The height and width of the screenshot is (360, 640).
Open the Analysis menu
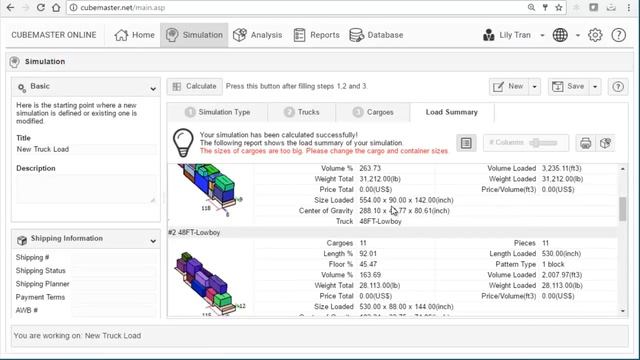pos(258,35)
